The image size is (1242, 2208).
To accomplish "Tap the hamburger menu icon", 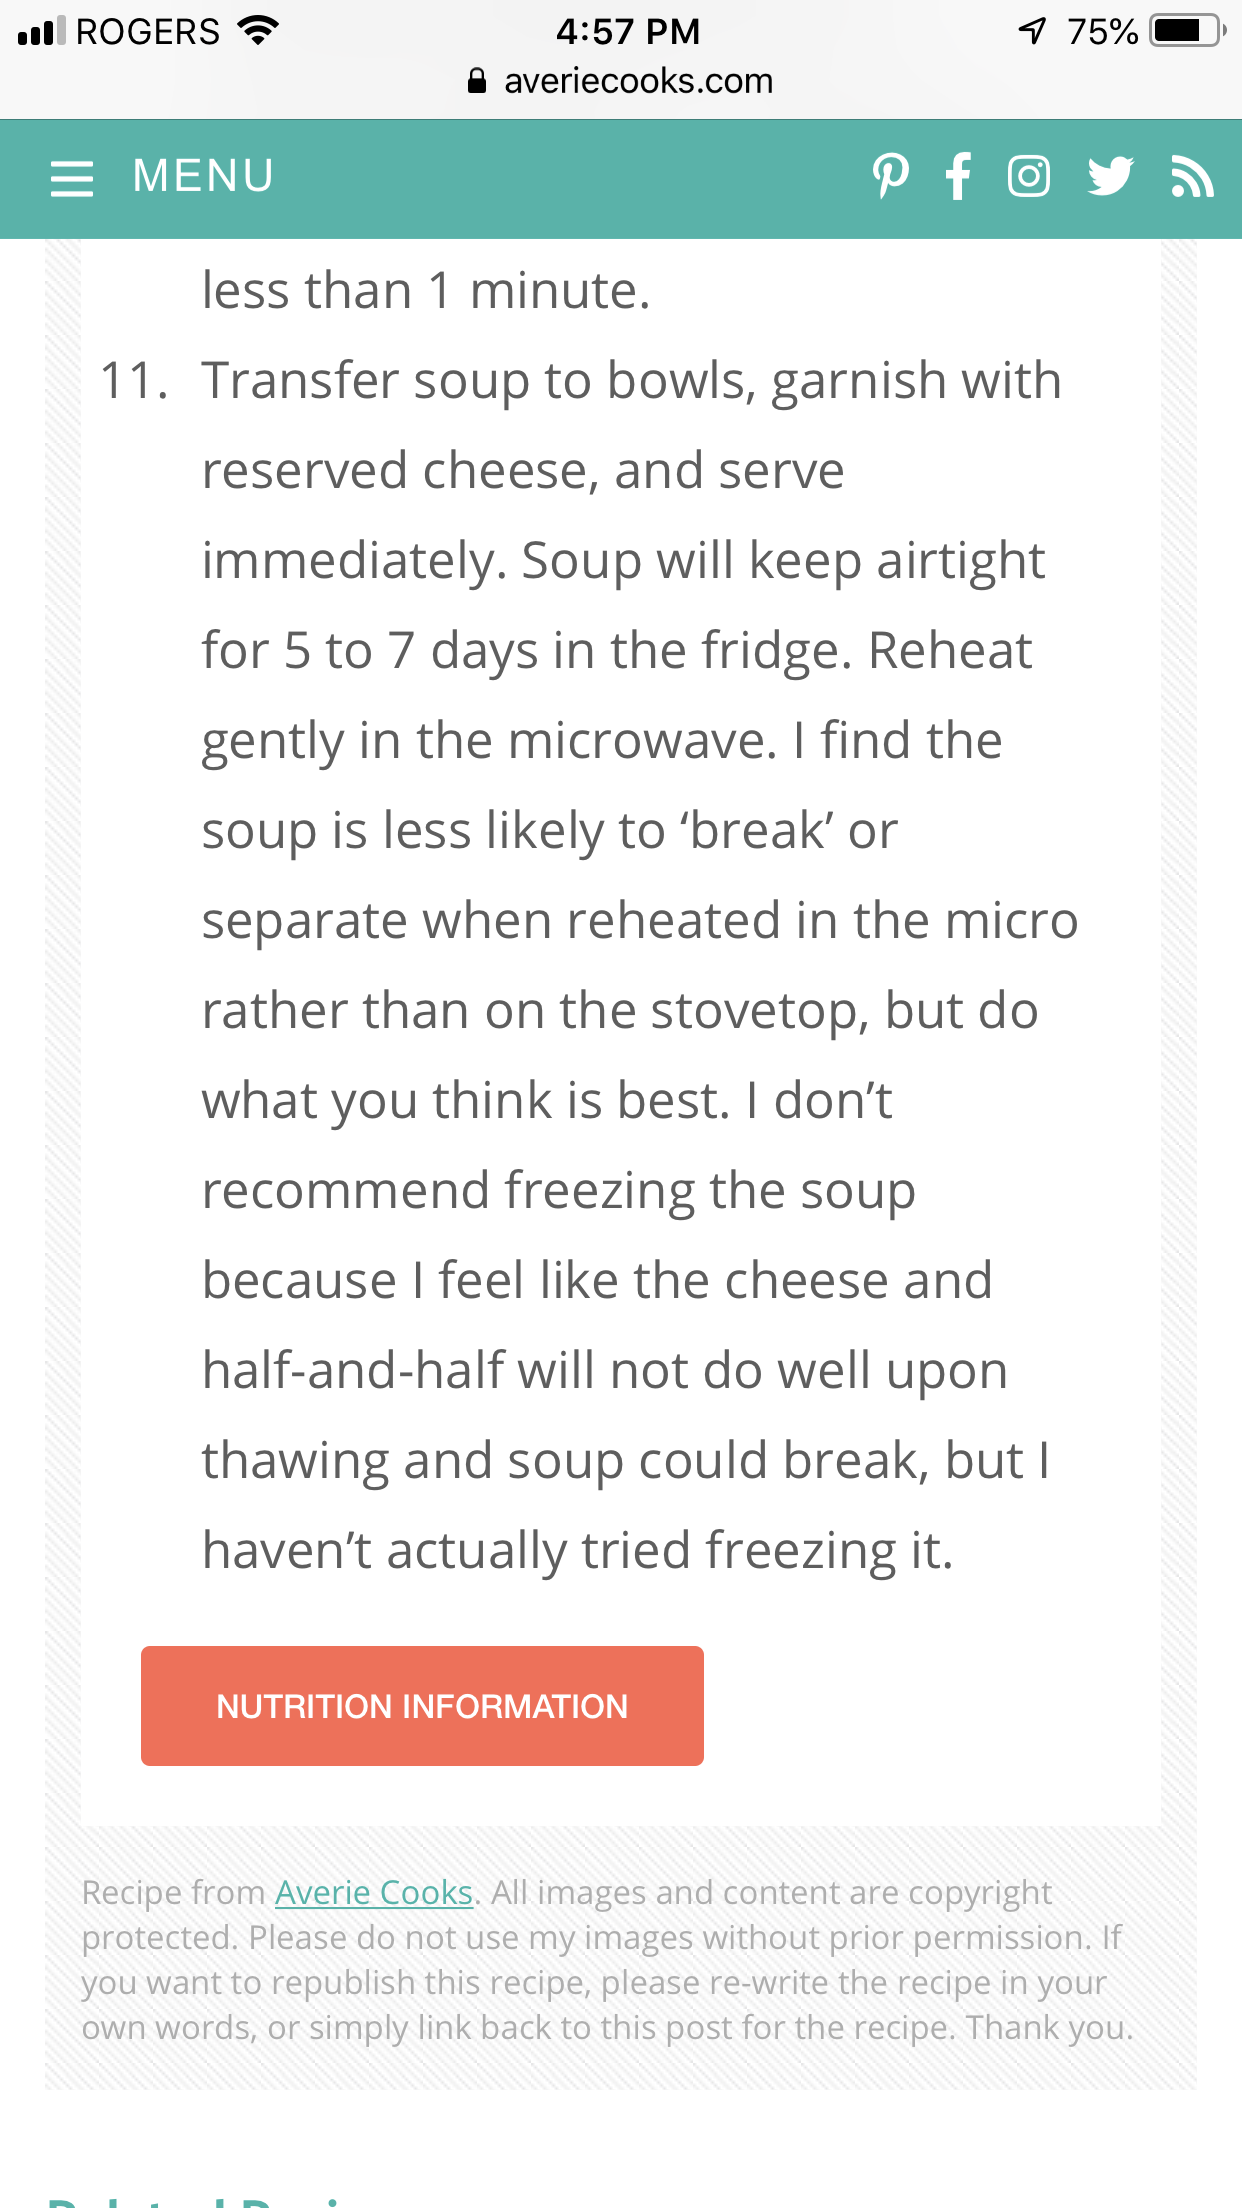I will pyautogui.click(x=72, y=179).
